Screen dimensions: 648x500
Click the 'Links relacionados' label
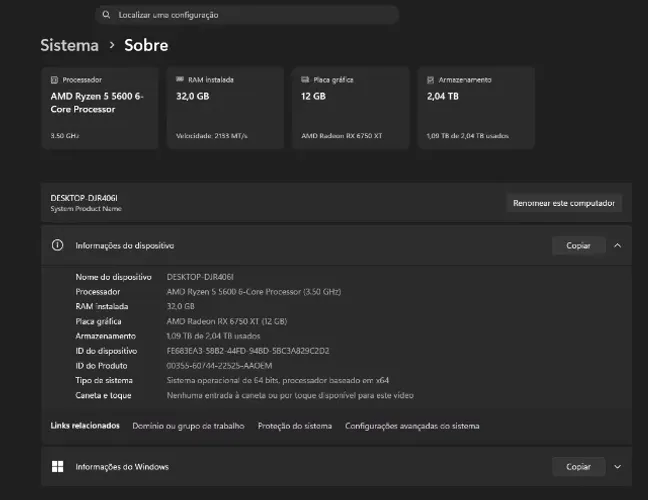click(x=85, y=426)
